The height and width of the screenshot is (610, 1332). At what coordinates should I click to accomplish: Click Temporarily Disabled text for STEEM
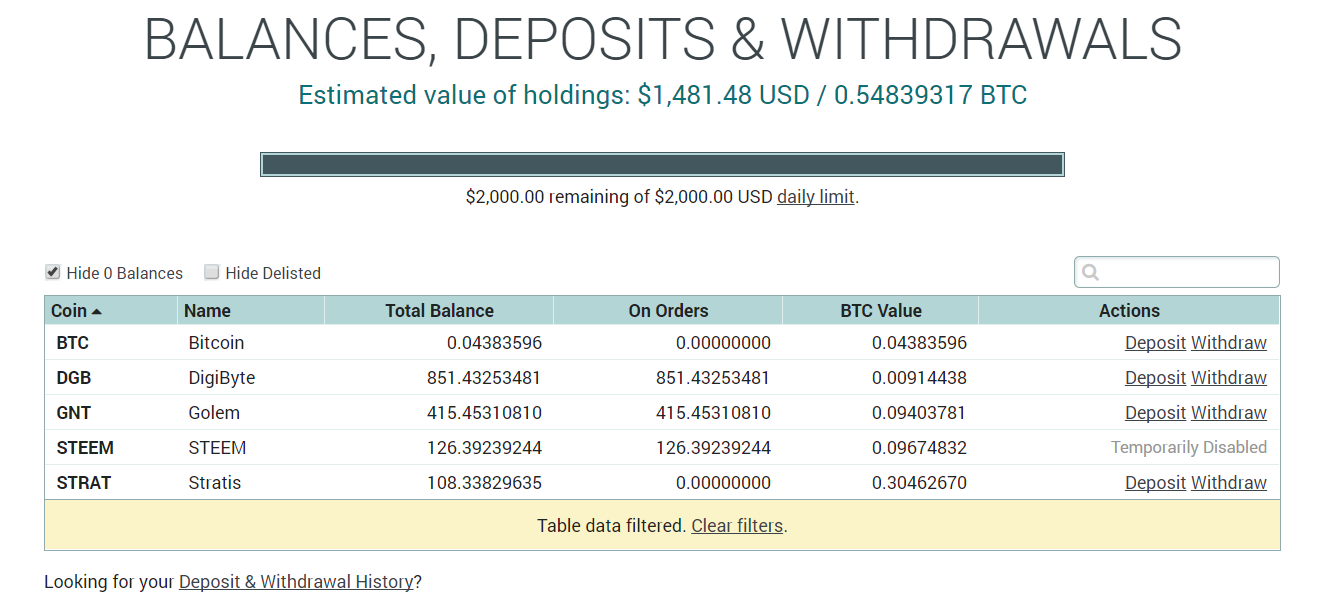click(1189, 448)
